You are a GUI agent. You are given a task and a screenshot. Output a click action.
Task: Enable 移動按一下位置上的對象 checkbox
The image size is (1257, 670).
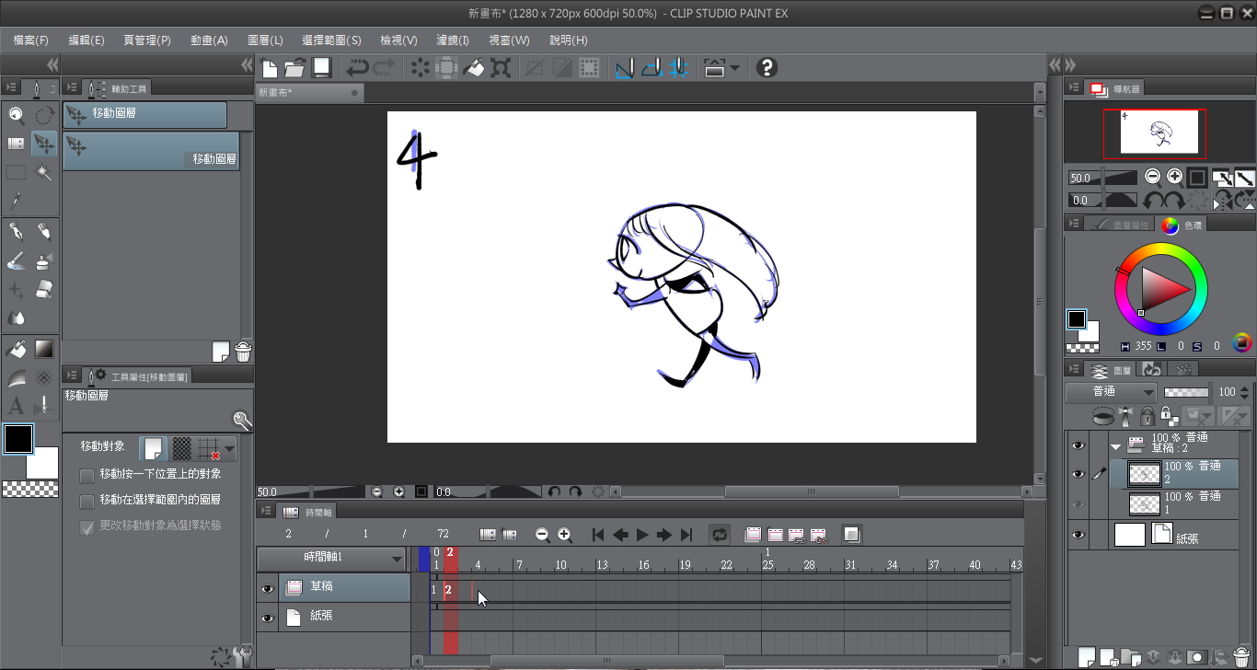pos(87,474)
